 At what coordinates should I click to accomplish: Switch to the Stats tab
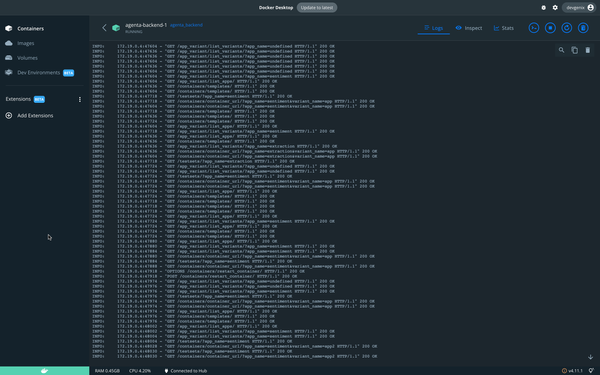(504, 28)
